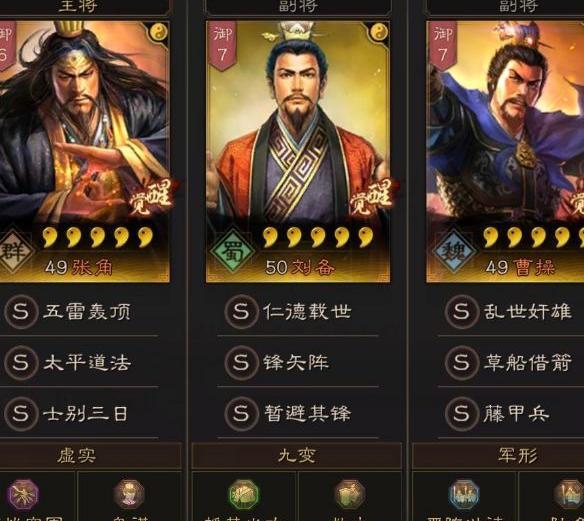584x521 pixels.
Task: Click the purple hexagon icon under 虚实
Action: pyautogui.click(x=23, y=495)
